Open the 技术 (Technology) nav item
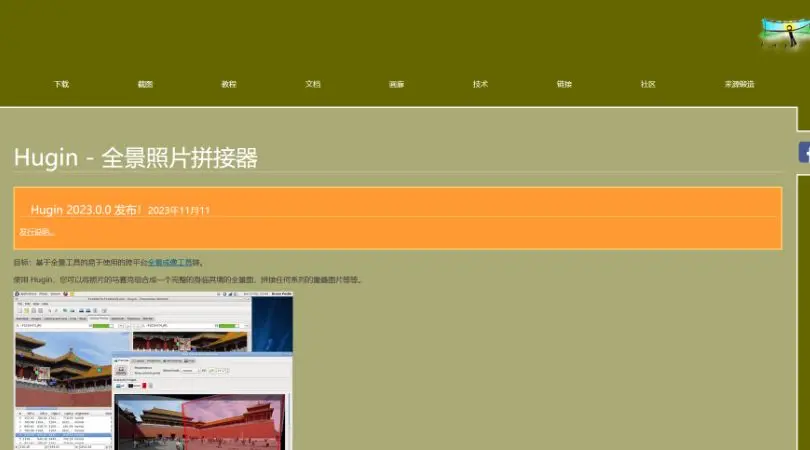Screen dimensions: 810x450 [x=480, y=84]
